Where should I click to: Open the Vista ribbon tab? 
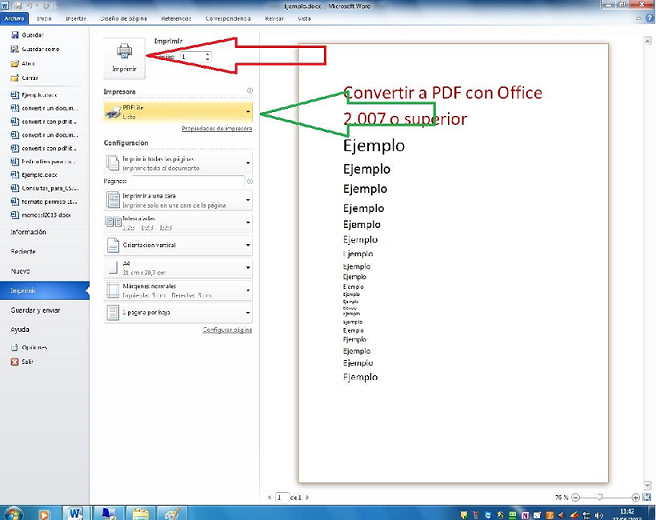tap(304, 19)
